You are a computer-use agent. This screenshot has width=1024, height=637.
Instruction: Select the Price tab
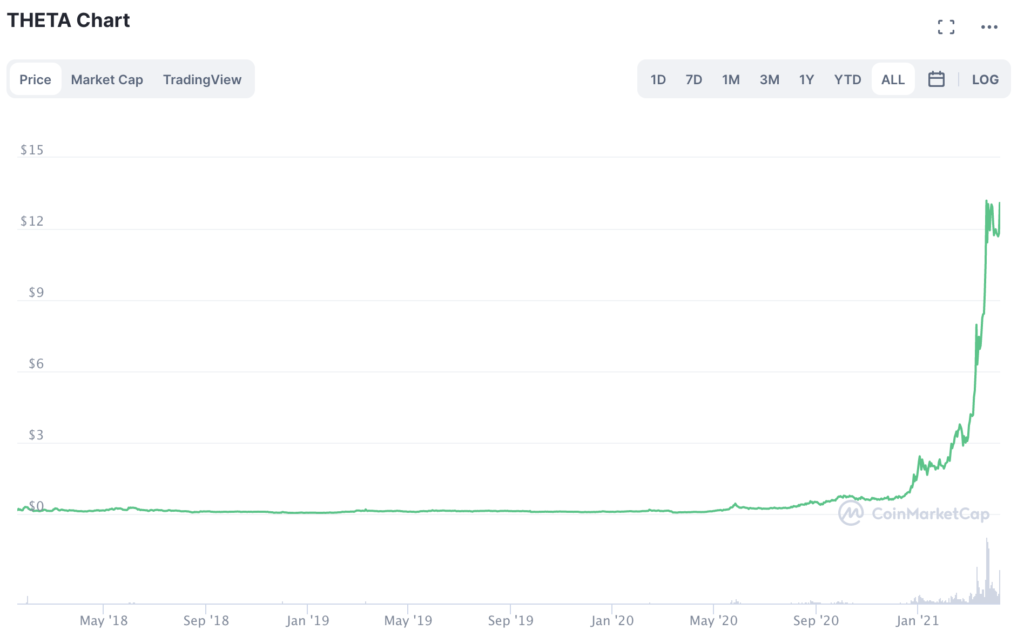35,79
